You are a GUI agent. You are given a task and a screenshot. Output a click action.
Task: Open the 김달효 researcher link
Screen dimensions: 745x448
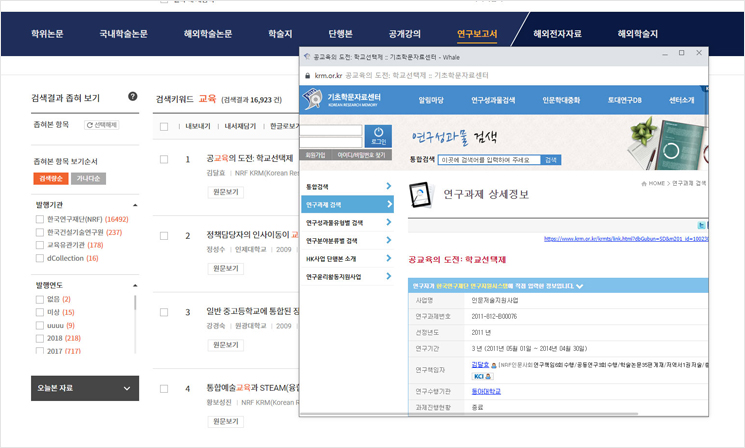[480, 364]
